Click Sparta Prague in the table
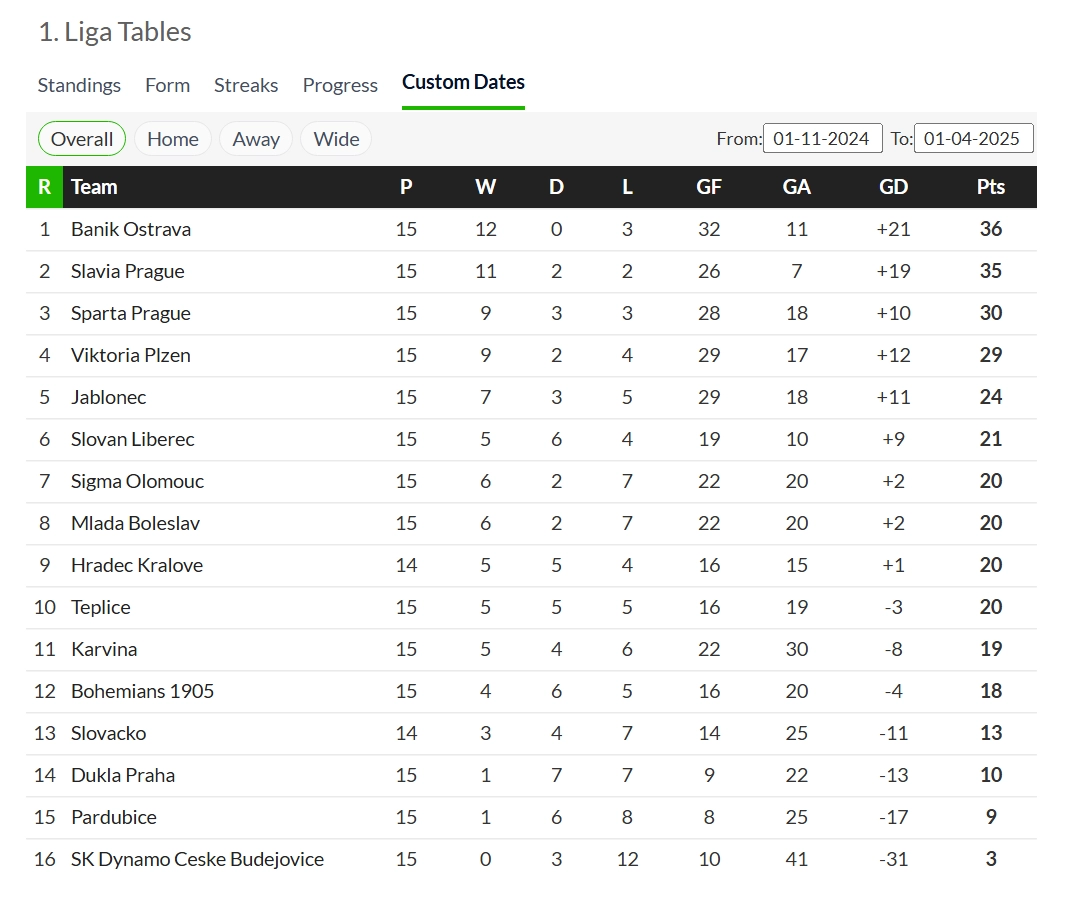 [131, 313]
